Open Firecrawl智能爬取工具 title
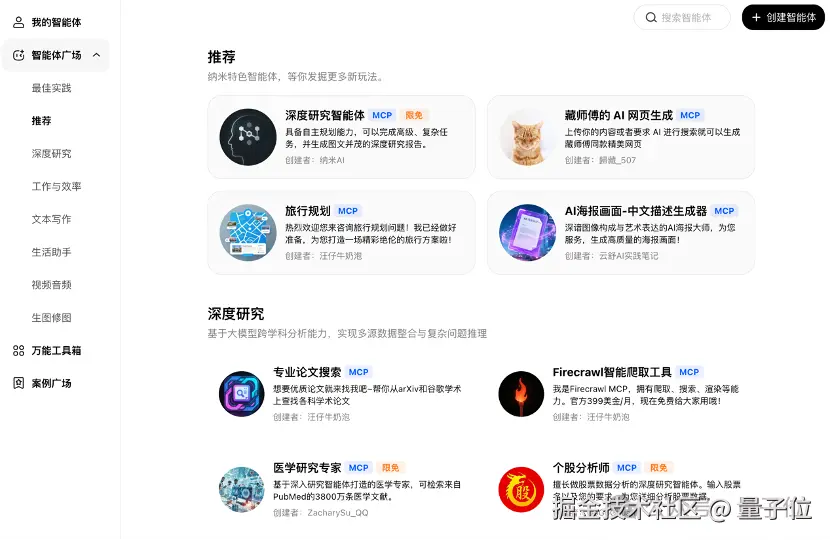This screenshot has height=540, width=830. coord(612,372)
